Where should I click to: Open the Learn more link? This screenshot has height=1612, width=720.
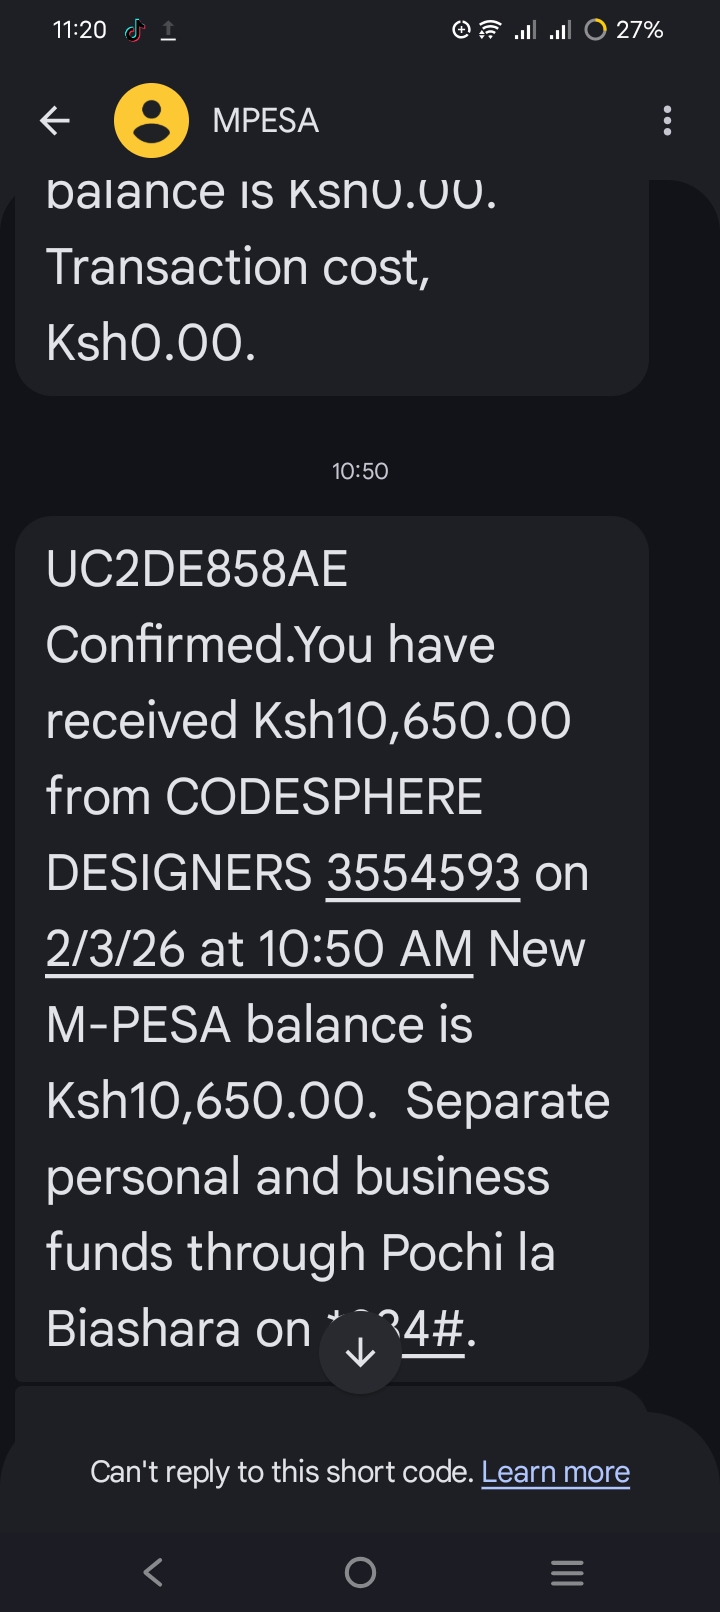(x=555, y=1472)
